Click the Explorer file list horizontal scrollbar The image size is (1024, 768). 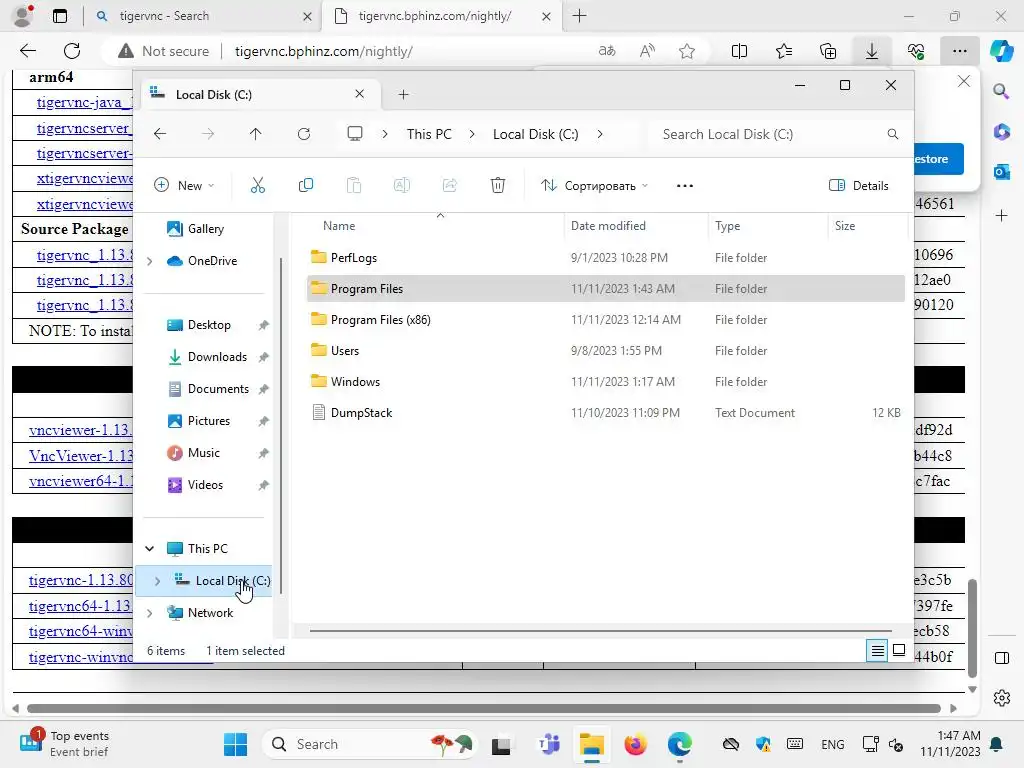pyautogui.click(x=601, y=631)
